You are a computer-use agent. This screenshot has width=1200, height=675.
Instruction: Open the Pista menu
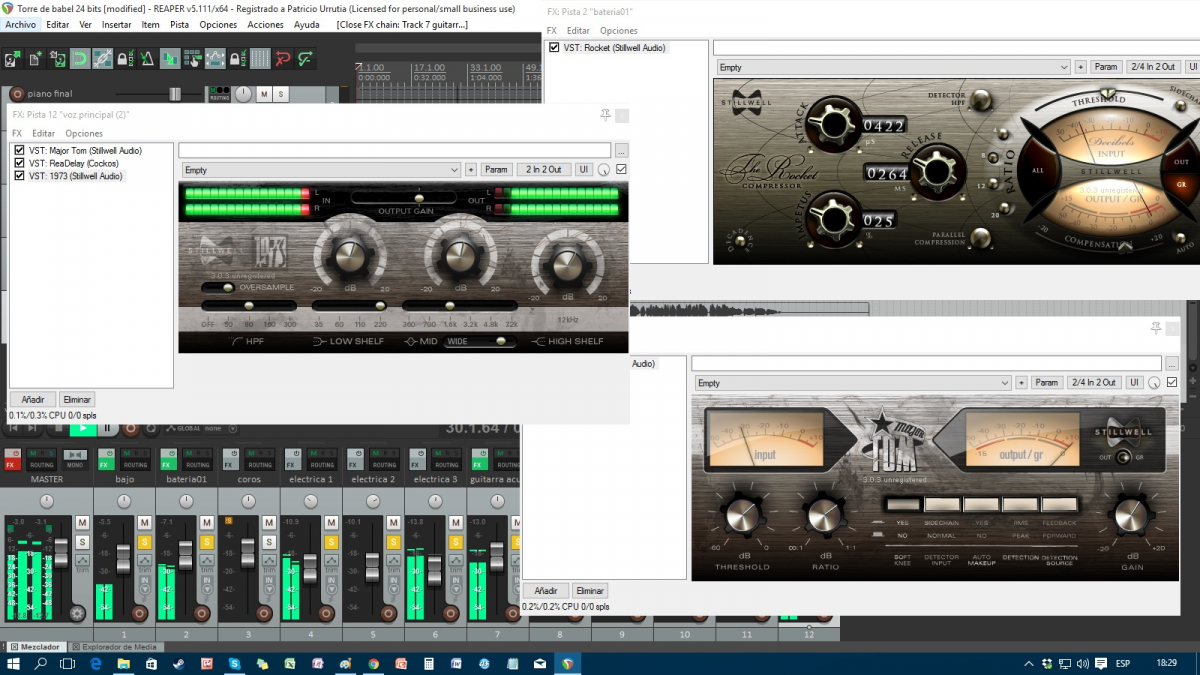[179, 24]
